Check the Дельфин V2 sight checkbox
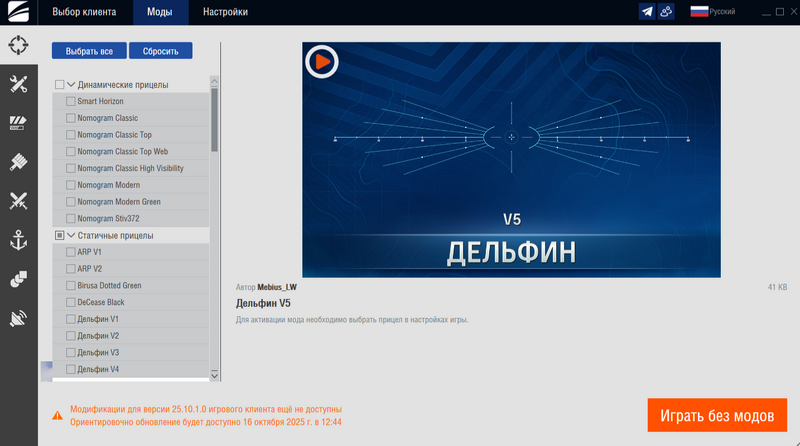 click(70, 336)
